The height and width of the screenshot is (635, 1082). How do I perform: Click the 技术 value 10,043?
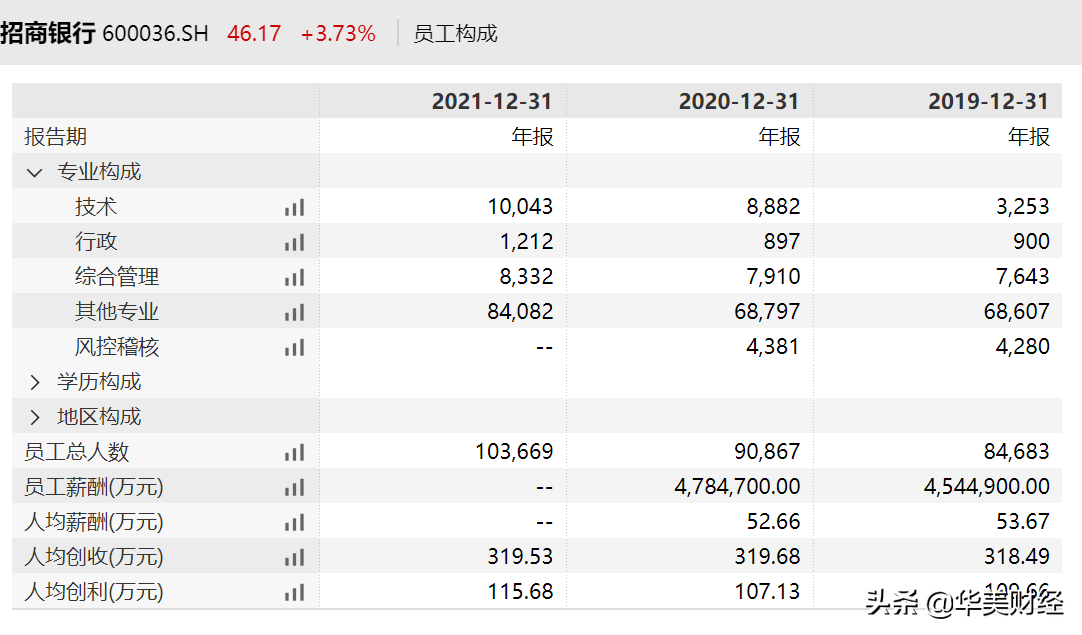(520, 206)
